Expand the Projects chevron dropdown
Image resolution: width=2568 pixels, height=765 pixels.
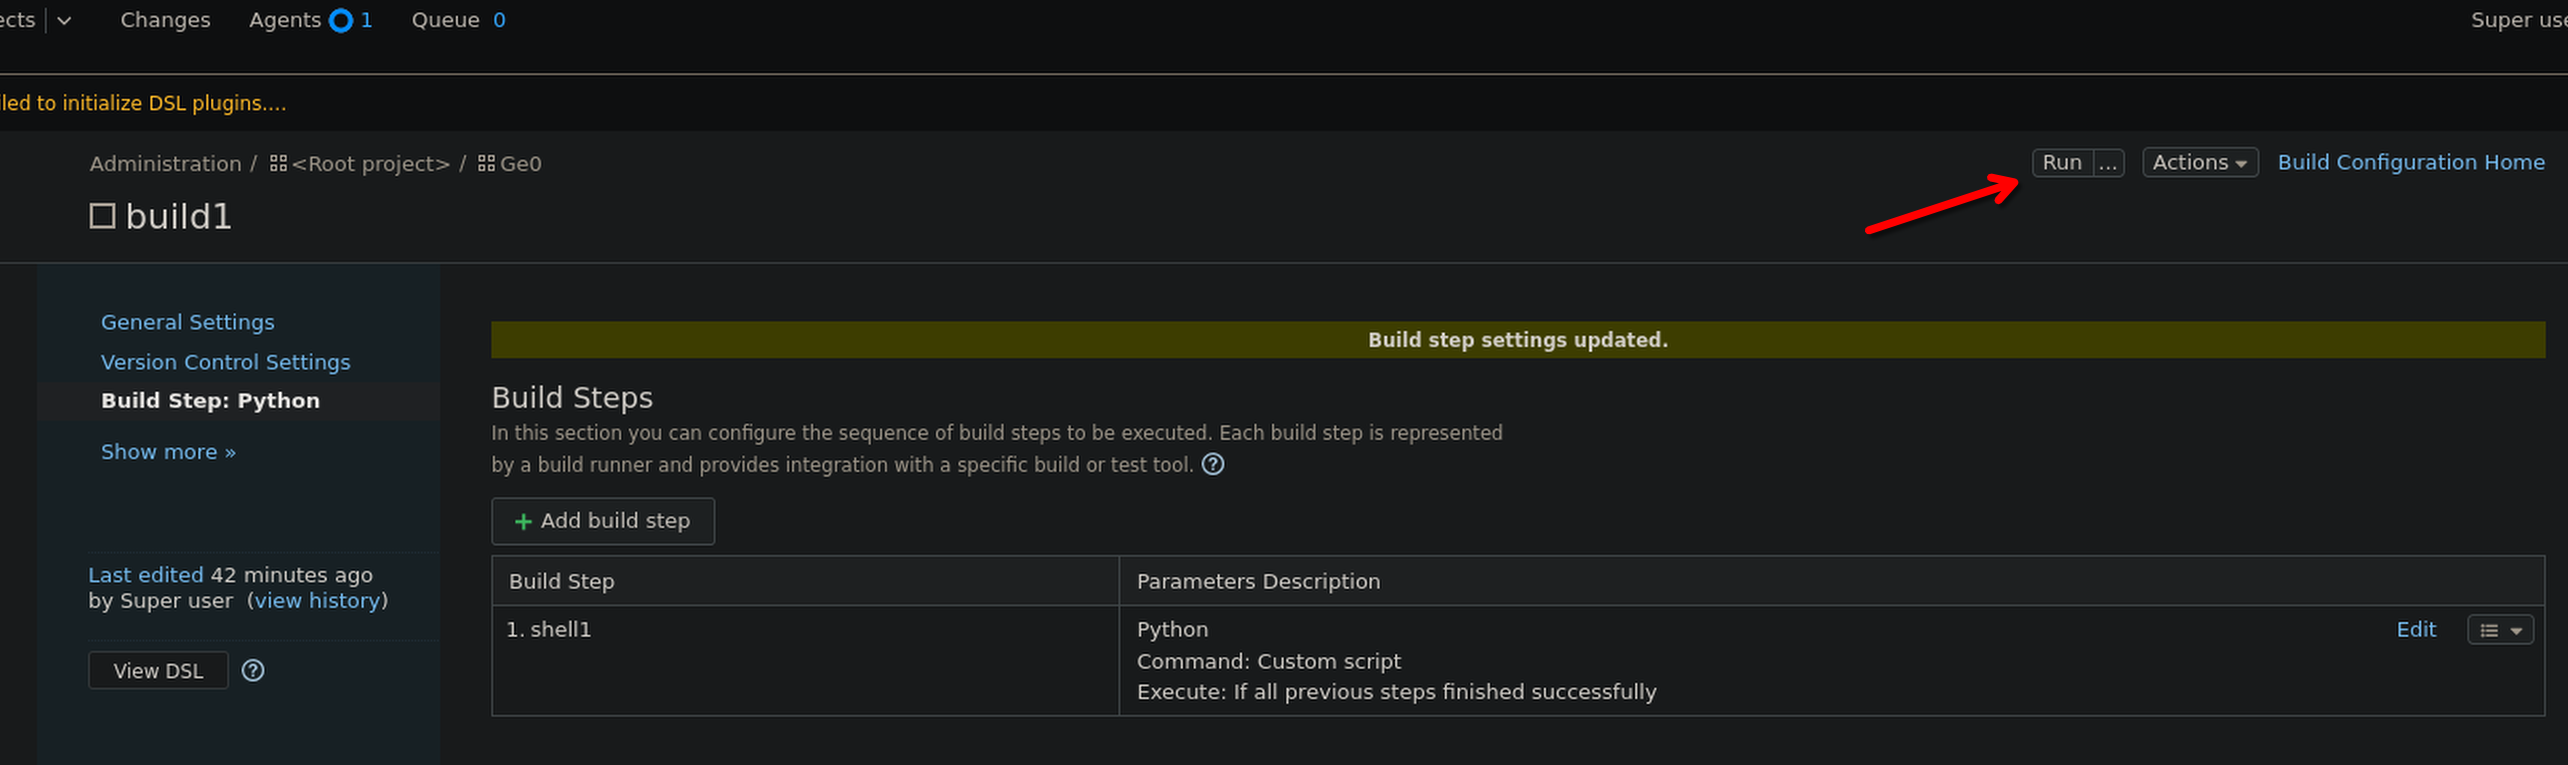point(64,20)
